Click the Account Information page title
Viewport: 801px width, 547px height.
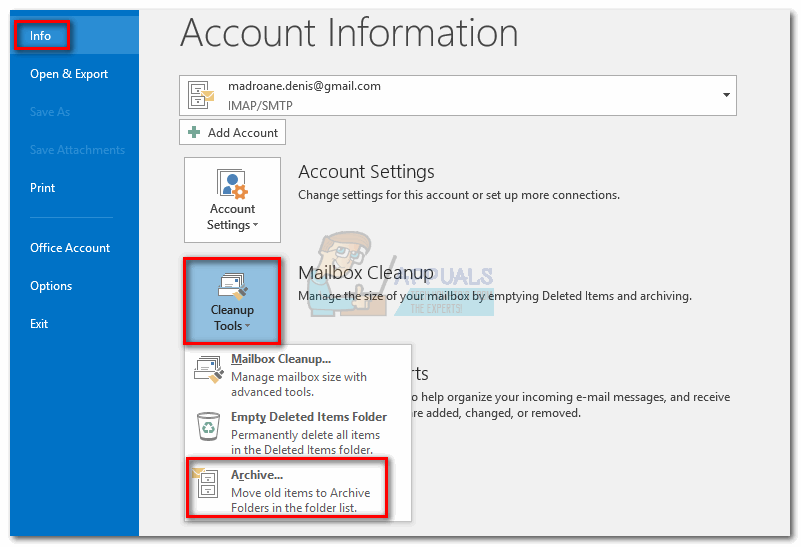click(x=349, y=33)
